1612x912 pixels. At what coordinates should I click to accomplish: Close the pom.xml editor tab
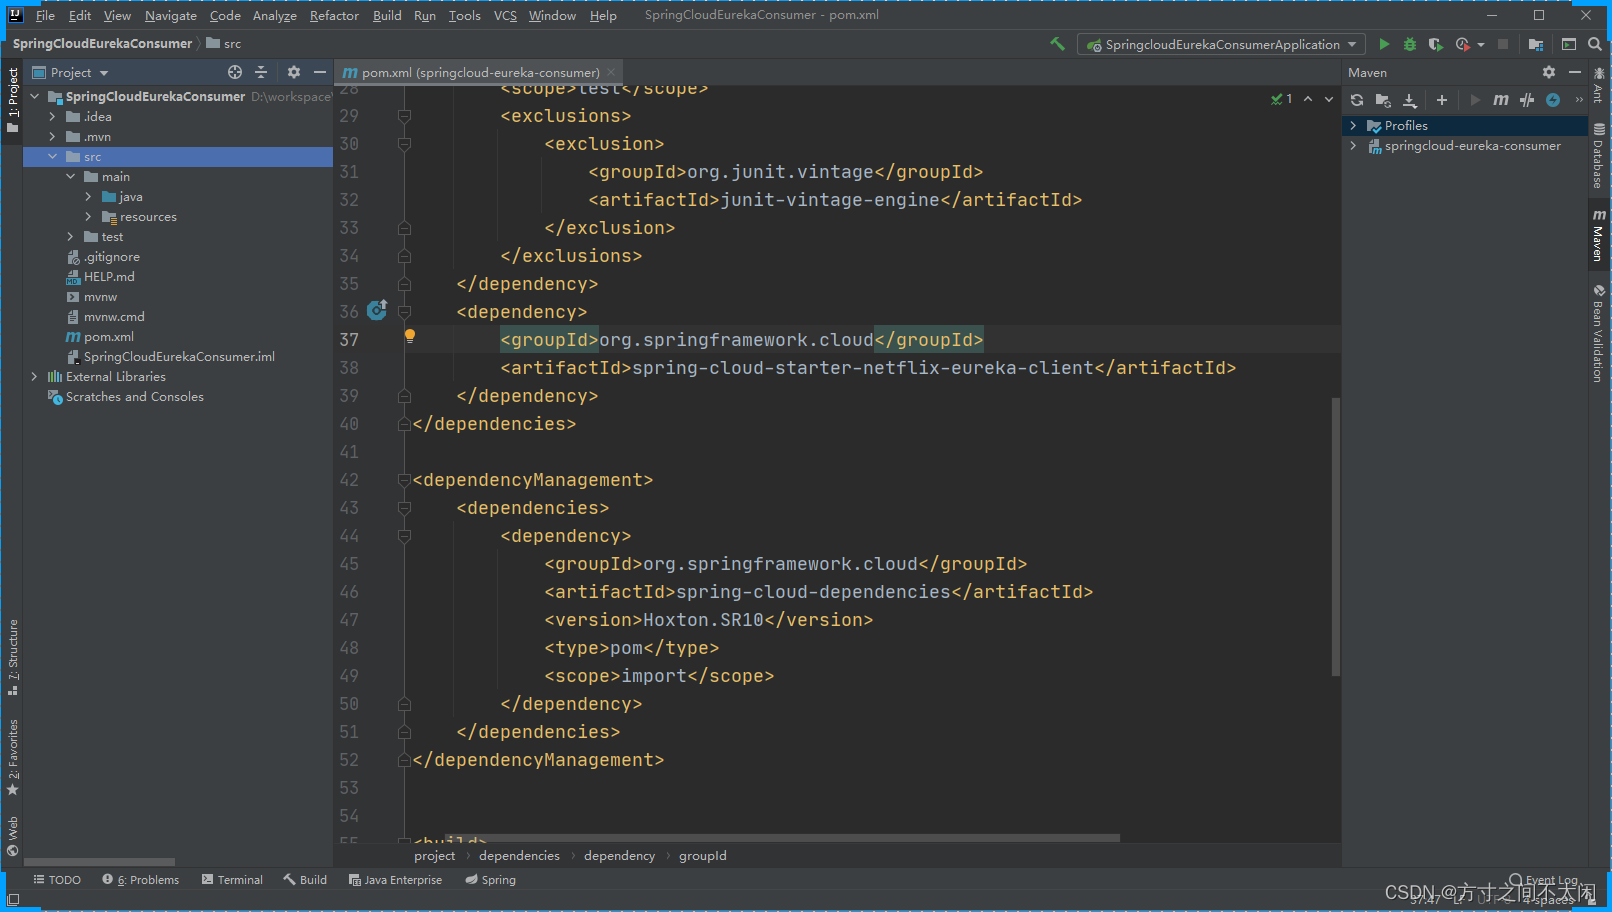click(x=611, y=72)
